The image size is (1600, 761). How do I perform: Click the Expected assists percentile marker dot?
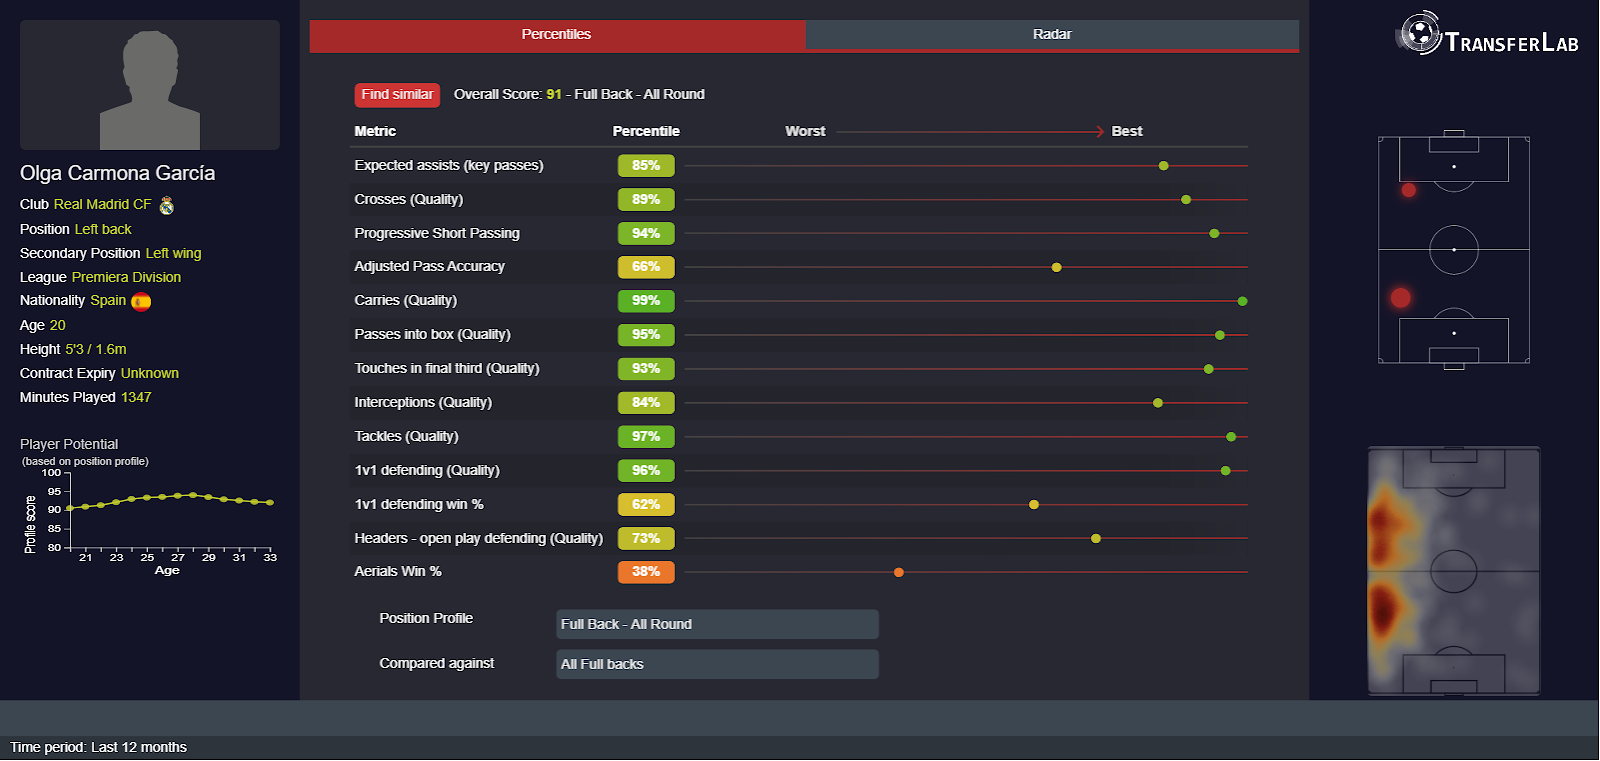(x=1163, y=166)
